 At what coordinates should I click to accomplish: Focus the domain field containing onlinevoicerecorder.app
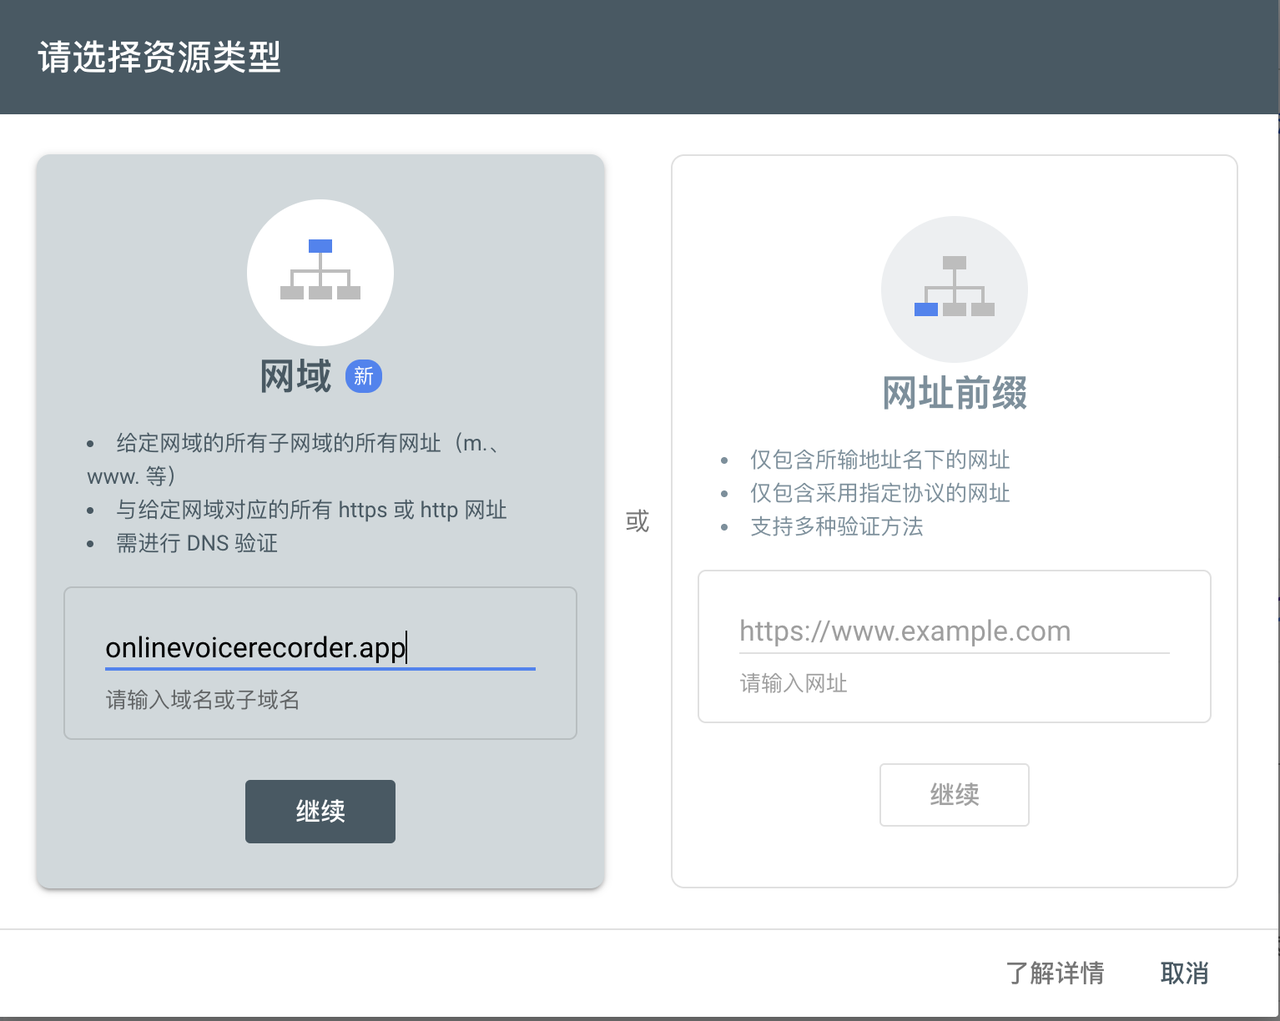319,648
